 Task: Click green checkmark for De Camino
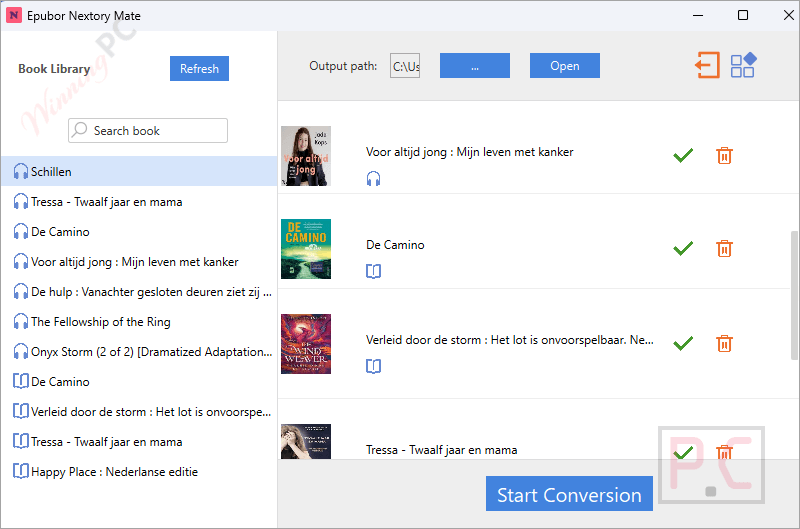[x=683, y=248]
